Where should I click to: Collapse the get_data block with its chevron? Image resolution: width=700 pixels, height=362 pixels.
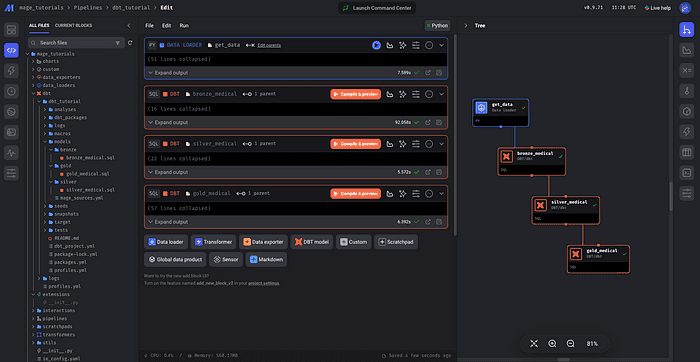click(442, 45)
